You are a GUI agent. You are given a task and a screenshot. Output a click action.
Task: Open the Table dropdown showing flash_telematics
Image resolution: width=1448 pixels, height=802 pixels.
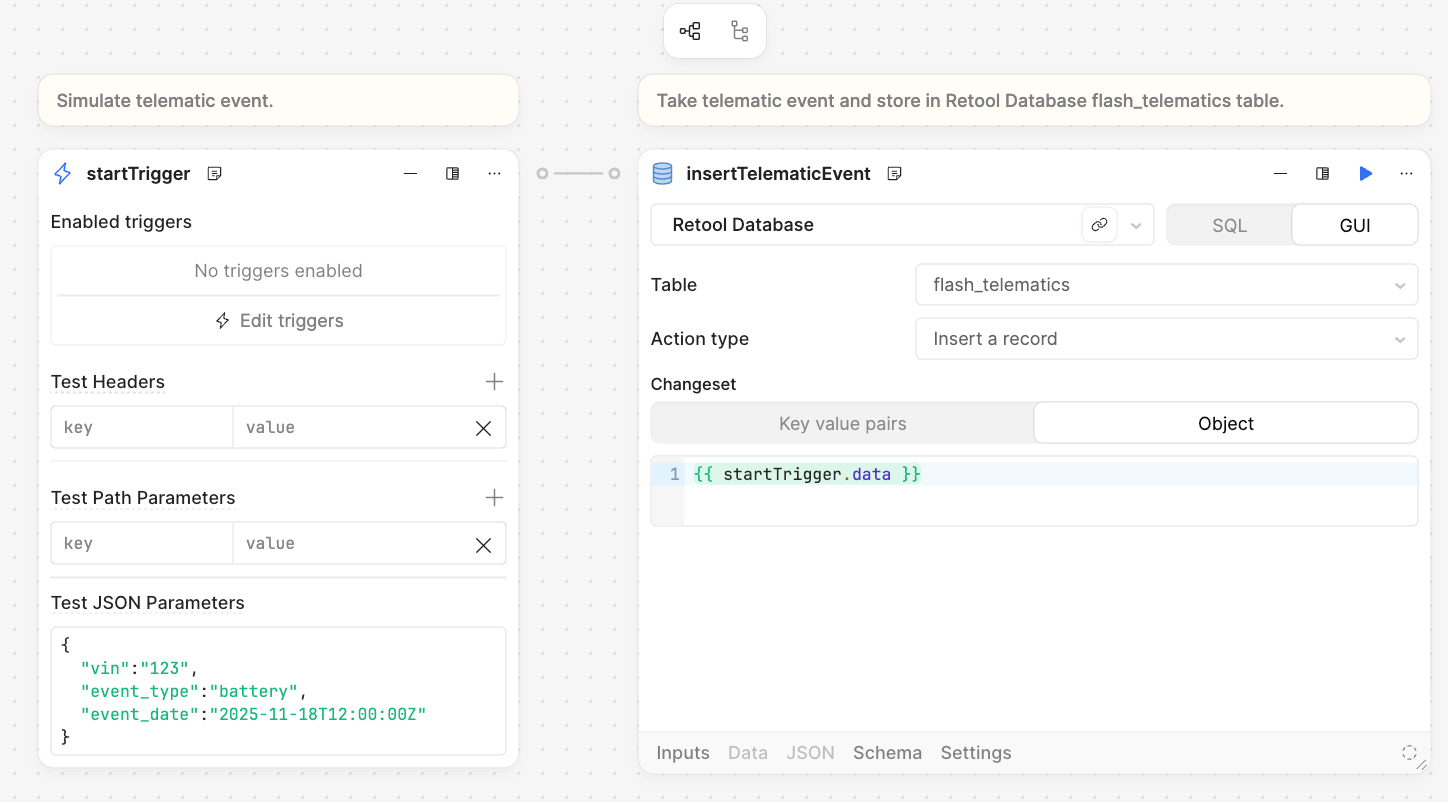[x=1166, y=285]
